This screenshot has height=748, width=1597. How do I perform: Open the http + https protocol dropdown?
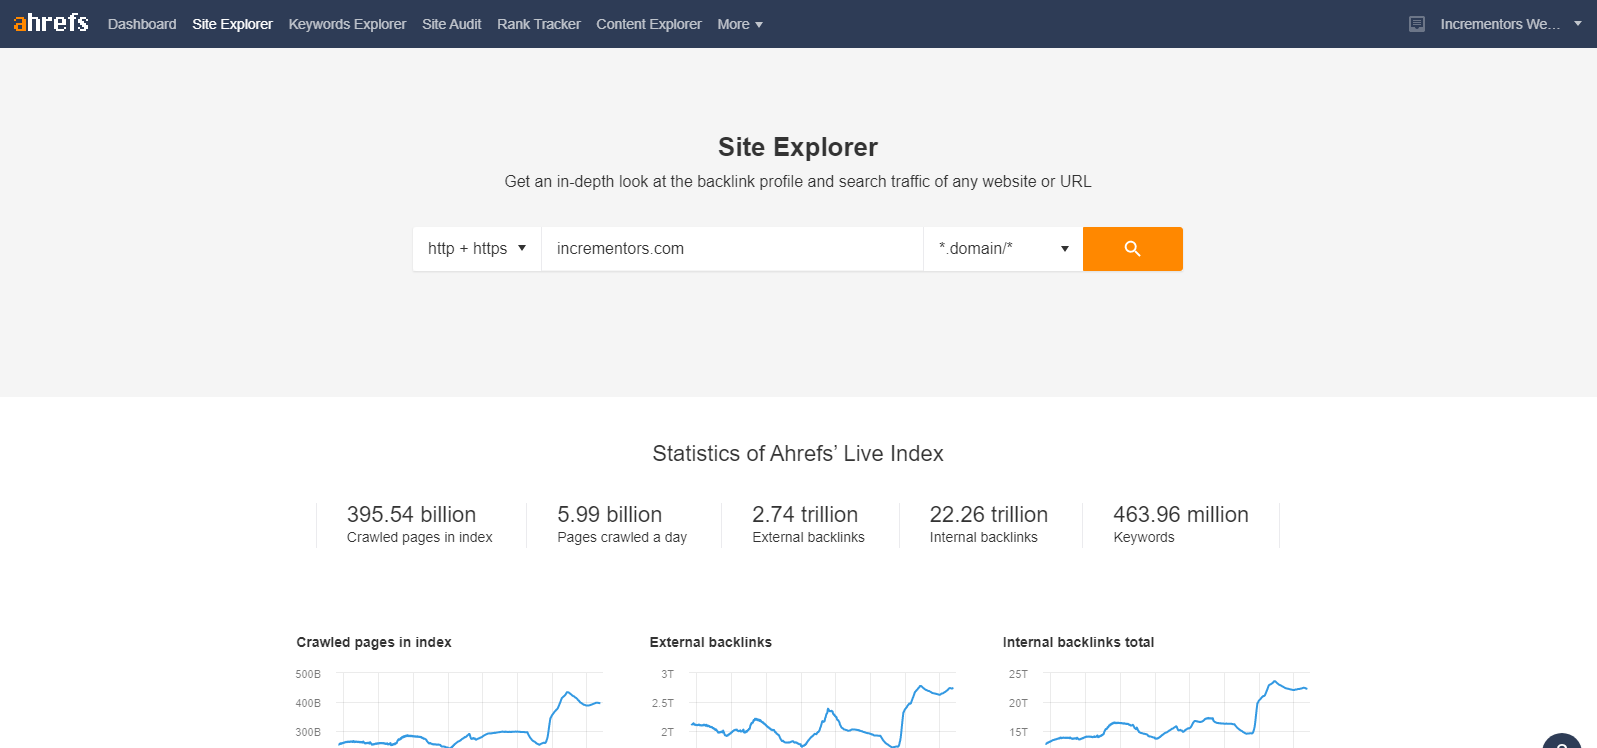[x=477, y=249]
